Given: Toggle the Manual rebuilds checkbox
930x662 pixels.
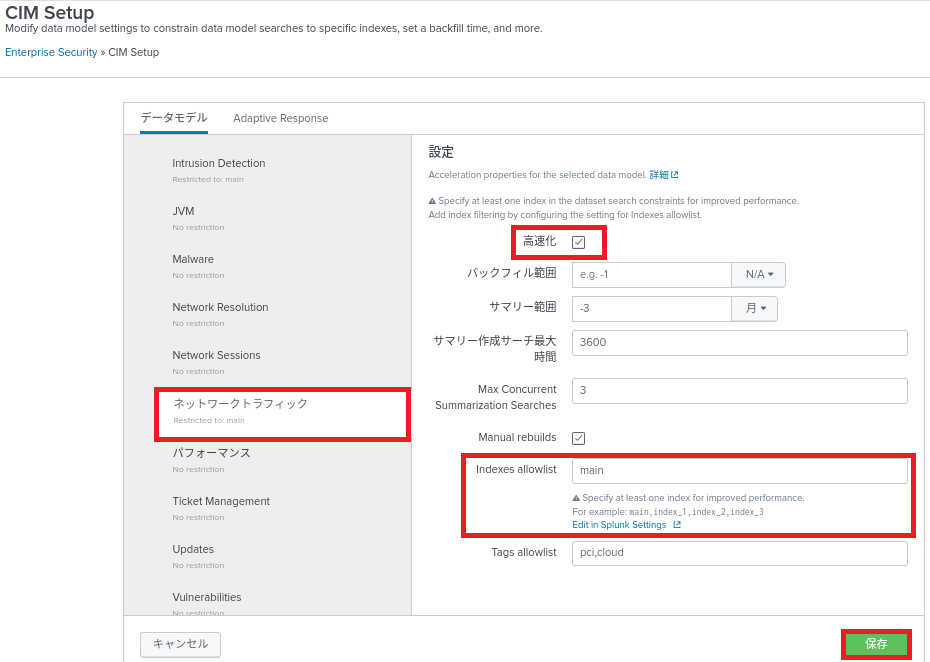Looking at the screenshot, I should click(578, 438).
